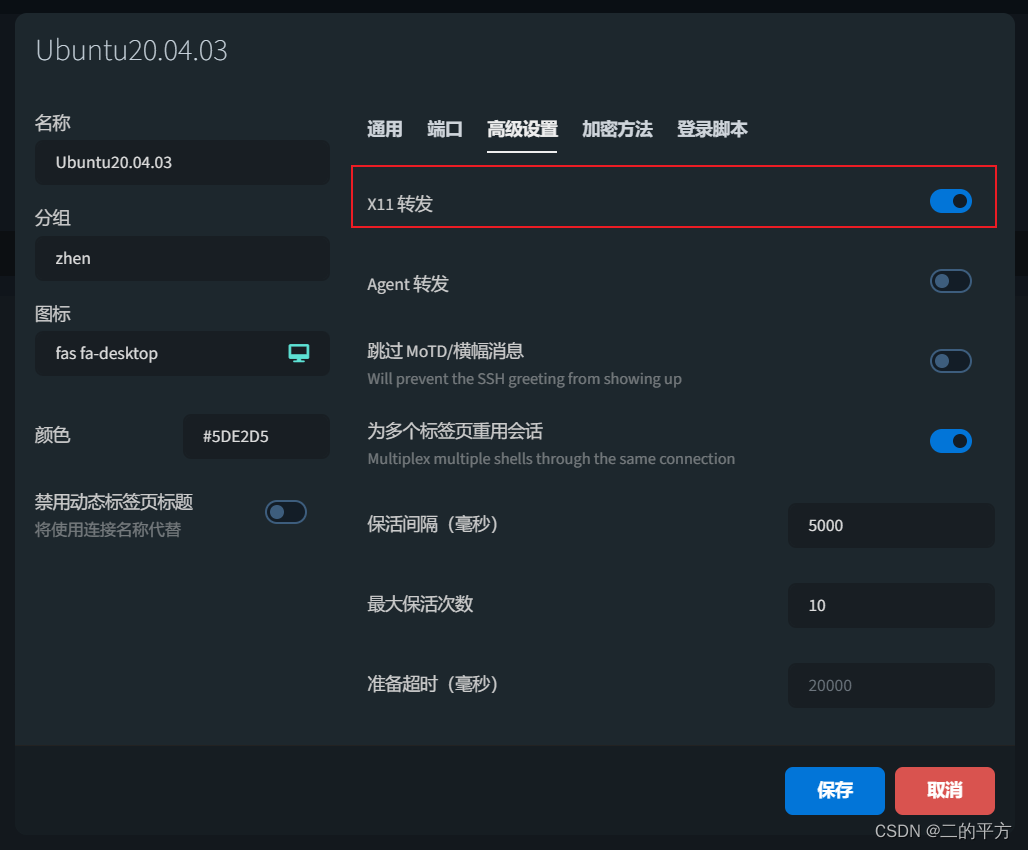Enable the Agent 转发 toggle
Screen dimensions: 1028x850
(x=951, y=281)
